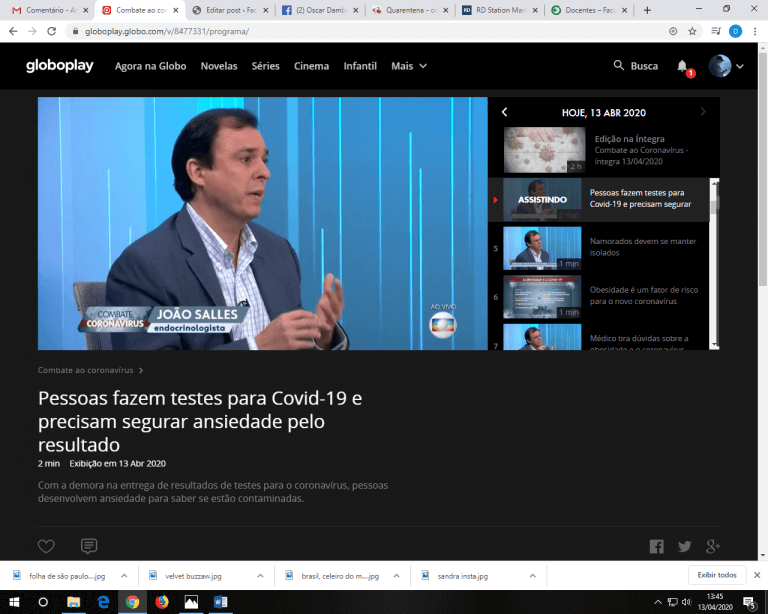Go back in browser history

[x=13, y=31]
